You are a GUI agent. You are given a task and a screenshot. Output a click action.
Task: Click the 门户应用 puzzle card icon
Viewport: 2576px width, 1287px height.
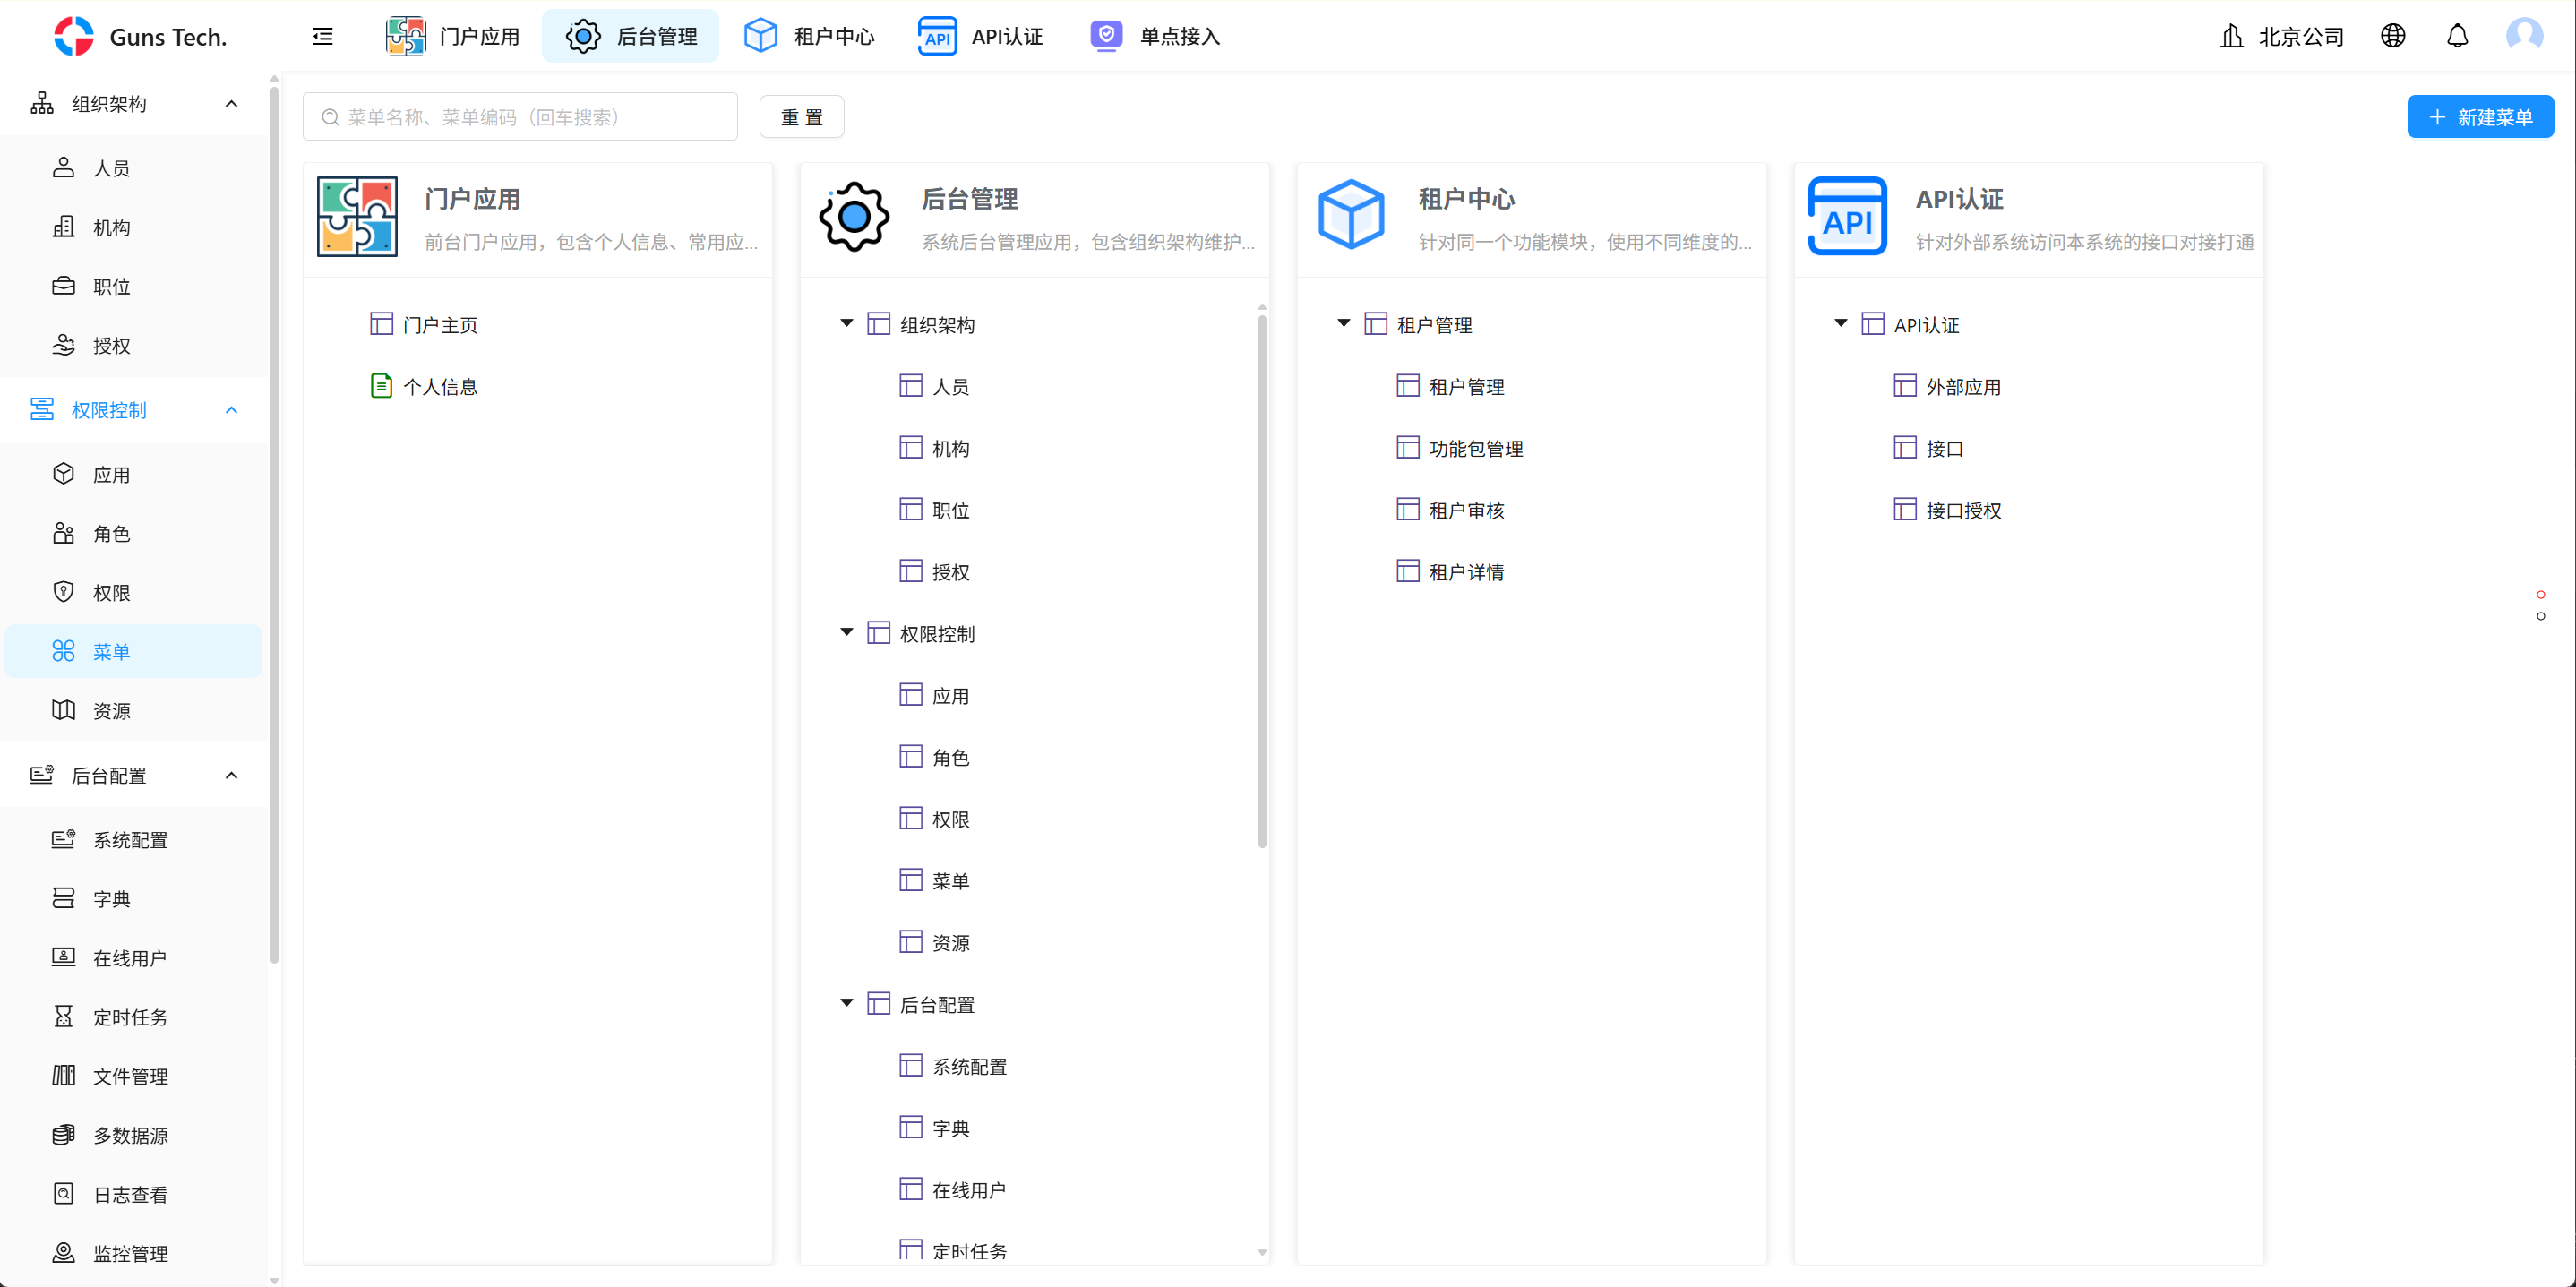357,217
